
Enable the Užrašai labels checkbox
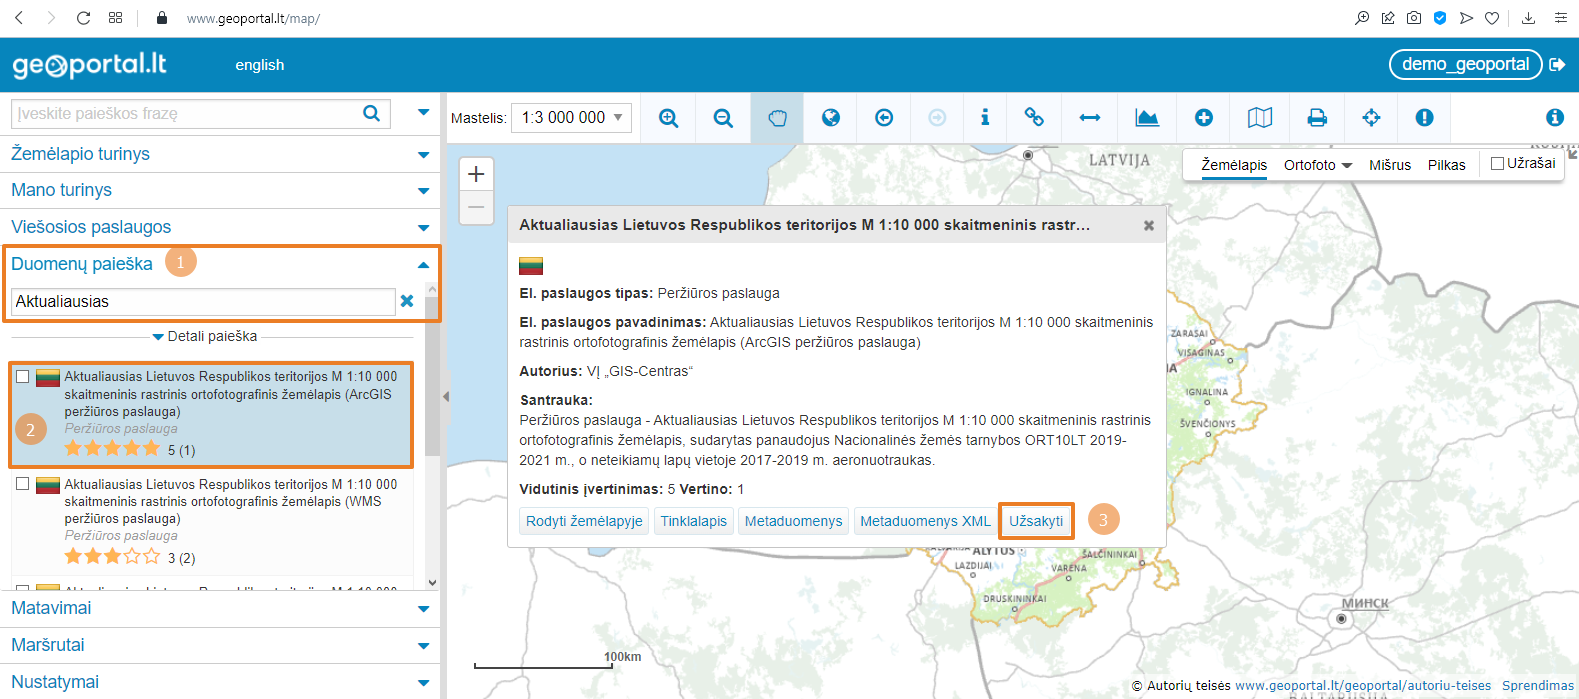(1497, 163)
